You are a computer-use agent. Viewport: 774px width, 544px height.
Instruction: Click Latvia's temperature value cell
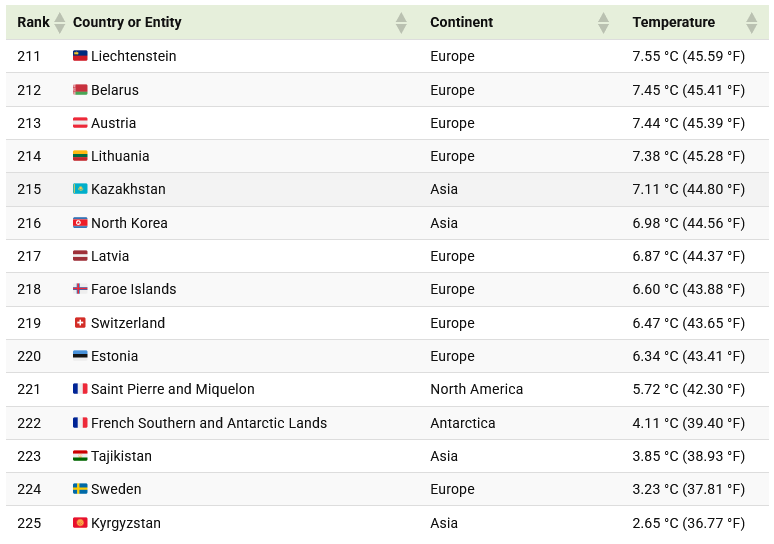(x=688, y=256)
